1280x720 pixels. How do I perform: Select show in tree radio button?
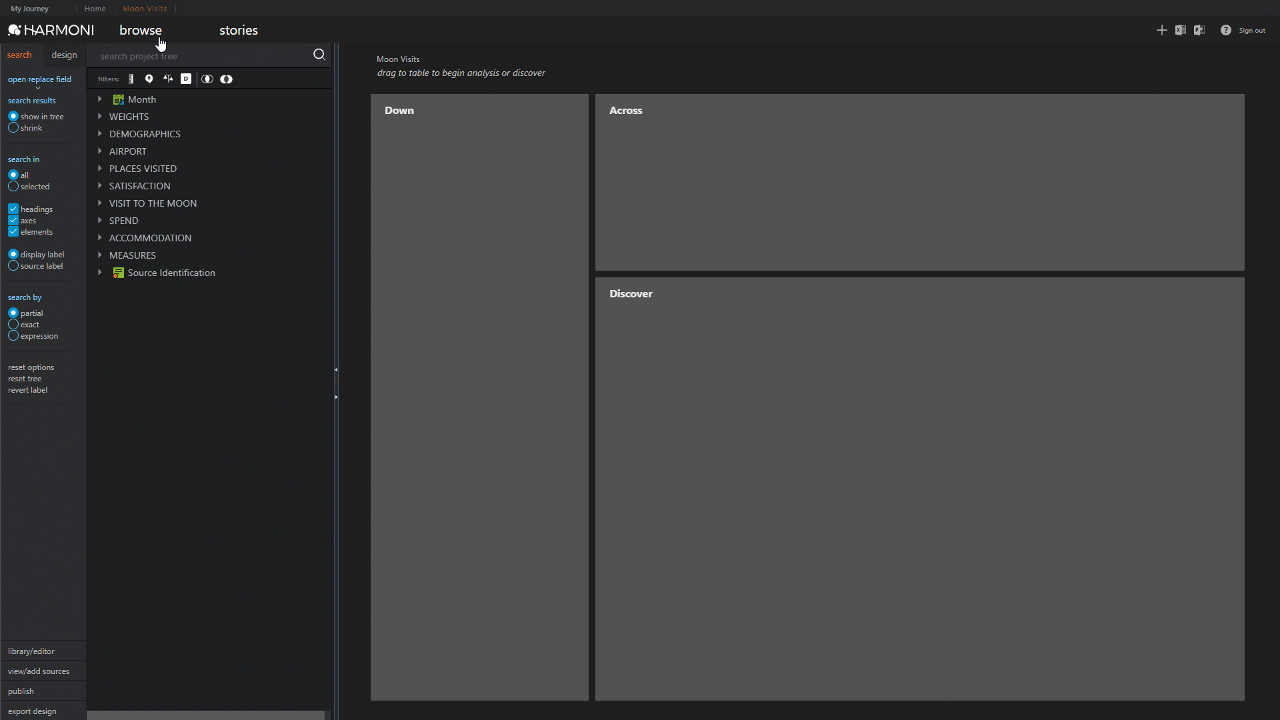(x=13, y=116)
